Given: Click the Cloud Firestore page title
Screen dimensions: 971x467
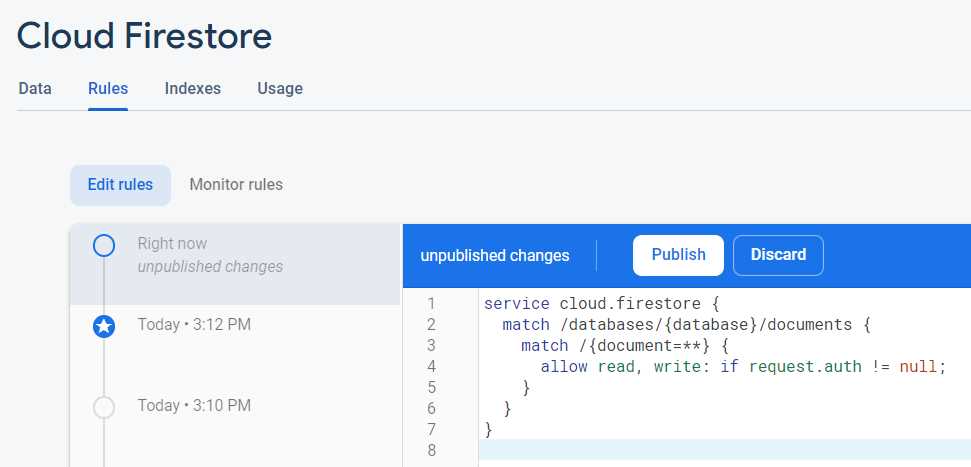Looking at the screenshot, I should click(x=144, y=35).
